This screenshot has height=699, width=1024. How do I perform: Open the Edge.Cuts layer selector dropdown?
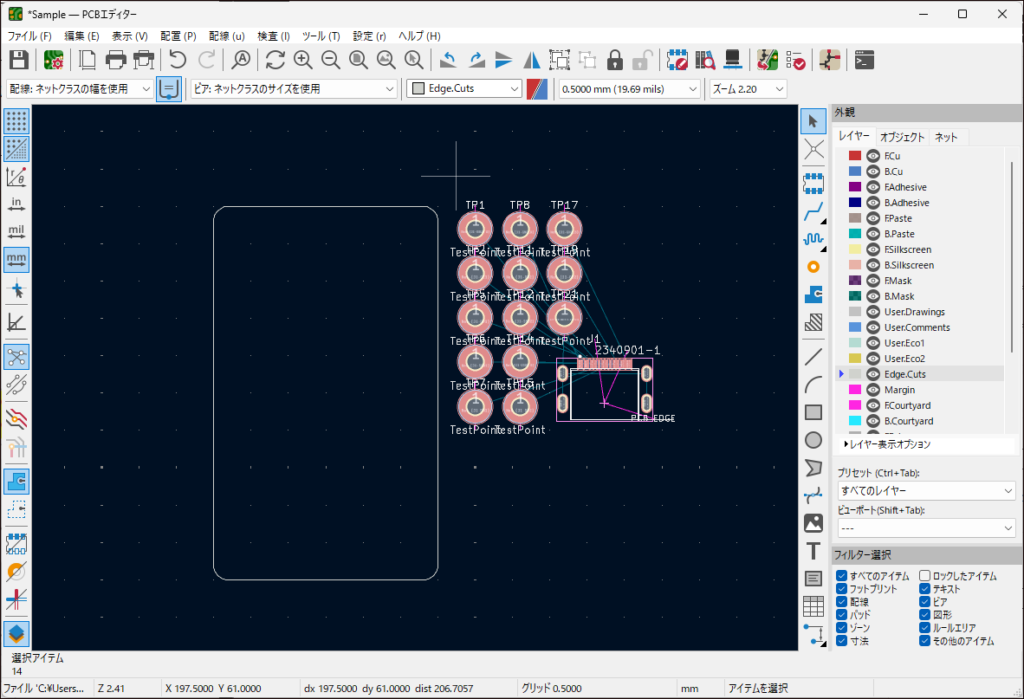pyautogui.click(x=465, y=89)
